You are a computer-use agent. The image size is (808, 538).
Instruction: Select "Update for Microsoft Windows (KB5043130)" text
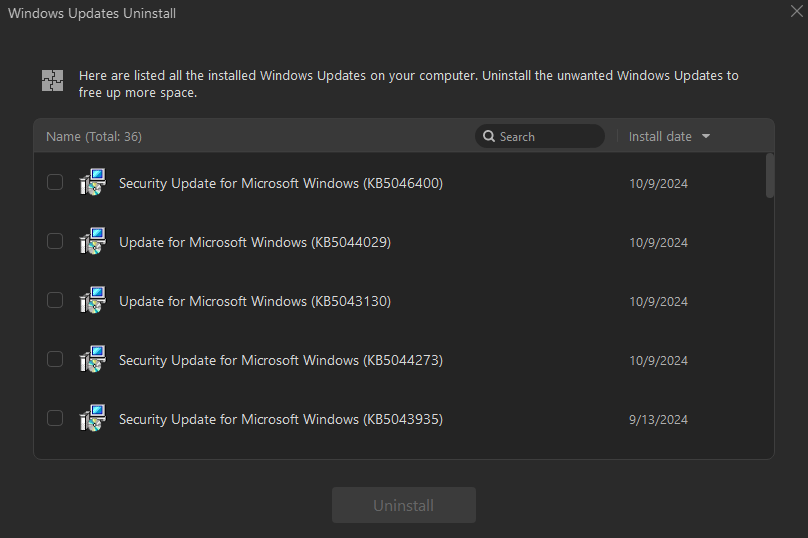pos(255,301)
